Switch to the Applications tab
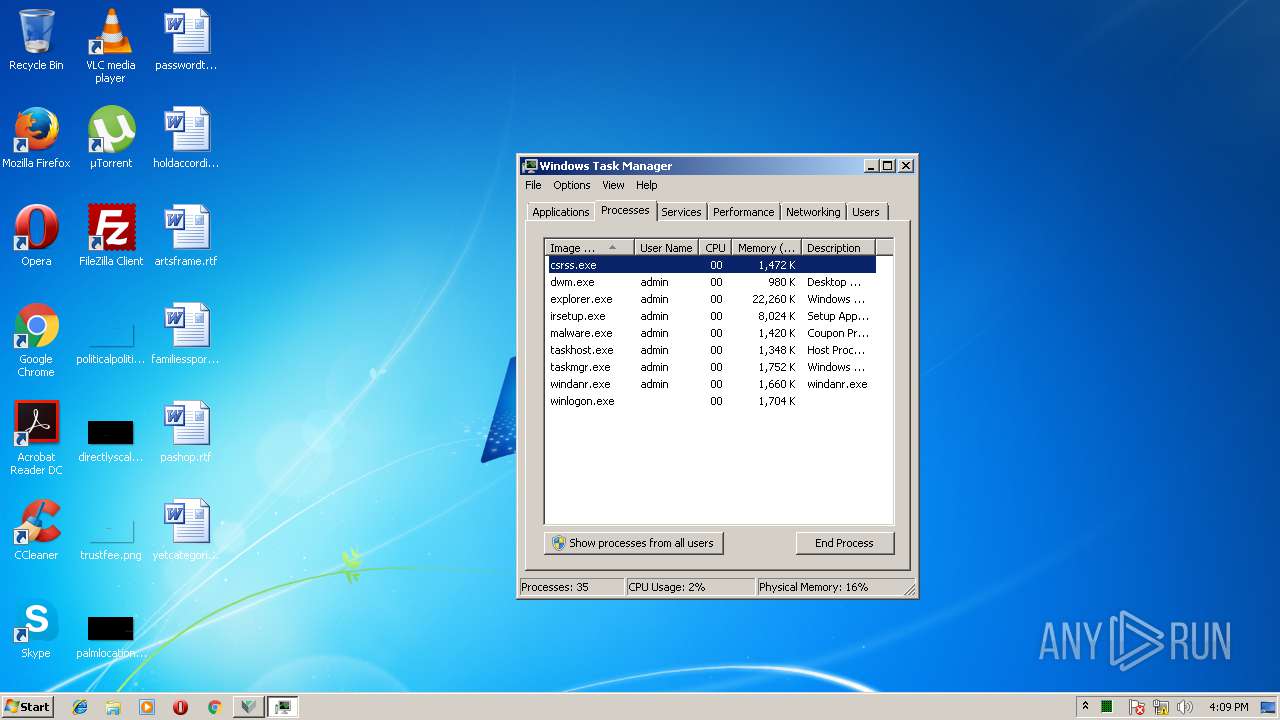 coord(560,212)
